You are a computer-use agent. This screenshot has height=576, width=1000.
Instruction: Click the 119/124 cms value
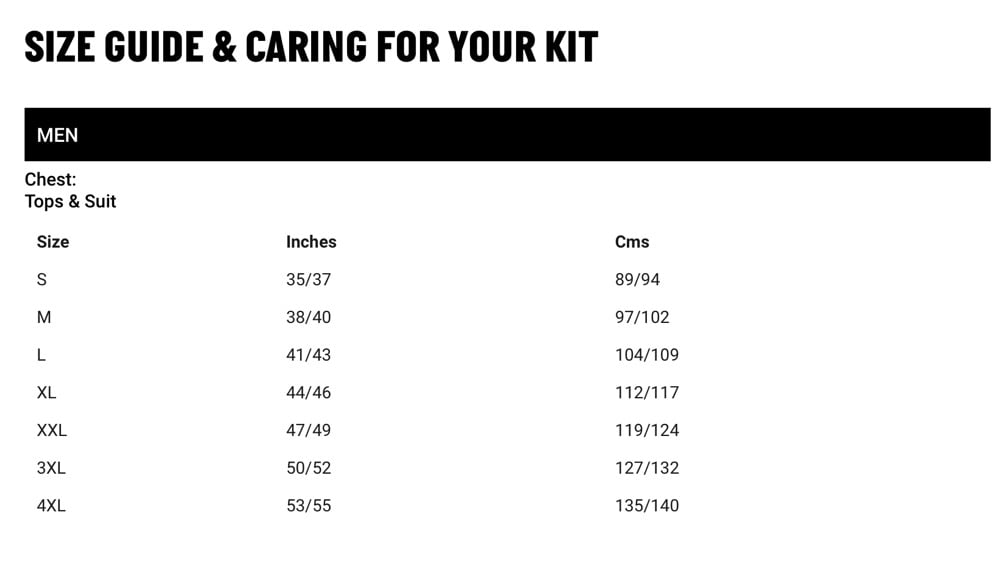click(x=647, y=430)
